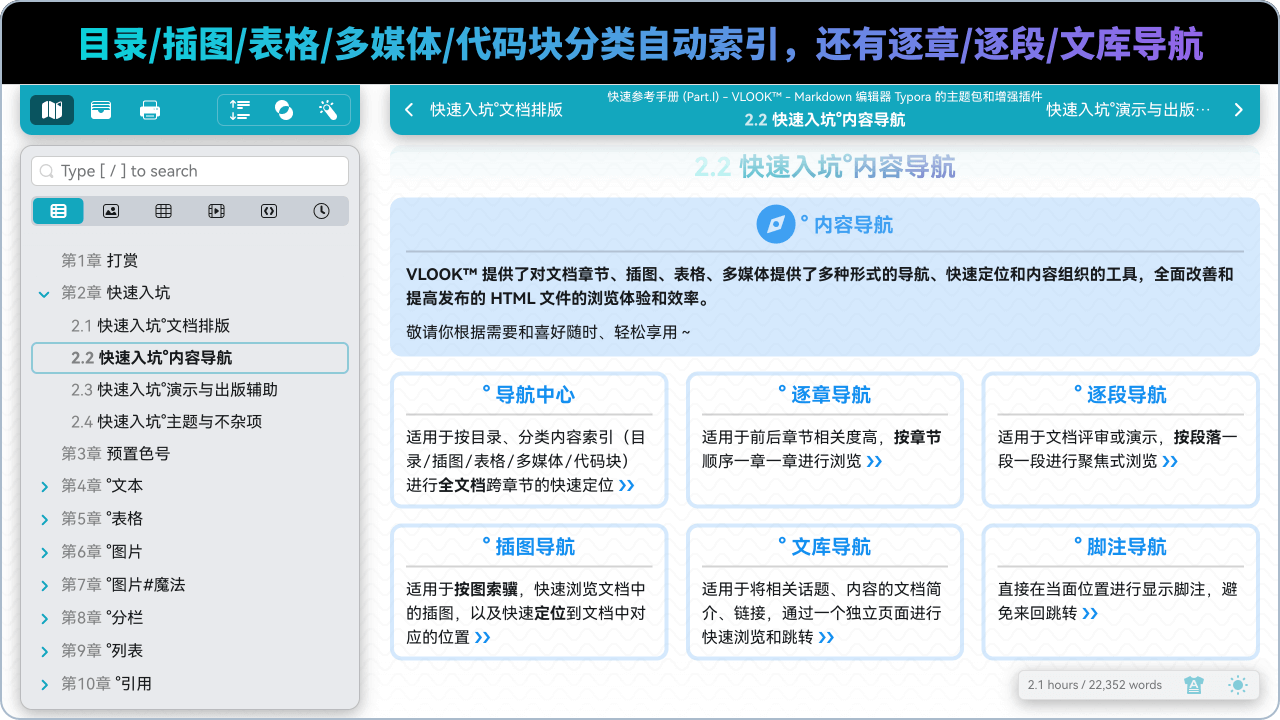Open 2.1 快速入坑°文档排版 outline entry

click(151, 326)
